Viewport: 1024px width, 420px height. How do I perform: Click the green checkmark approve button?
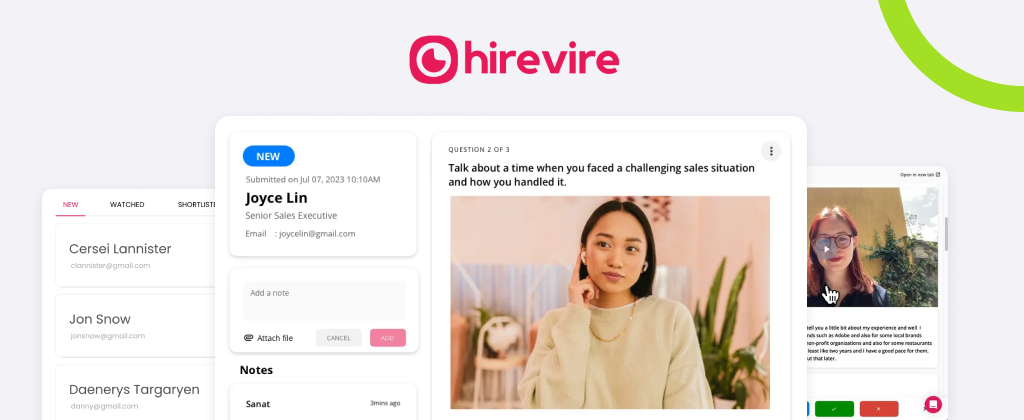click(834, 409)
